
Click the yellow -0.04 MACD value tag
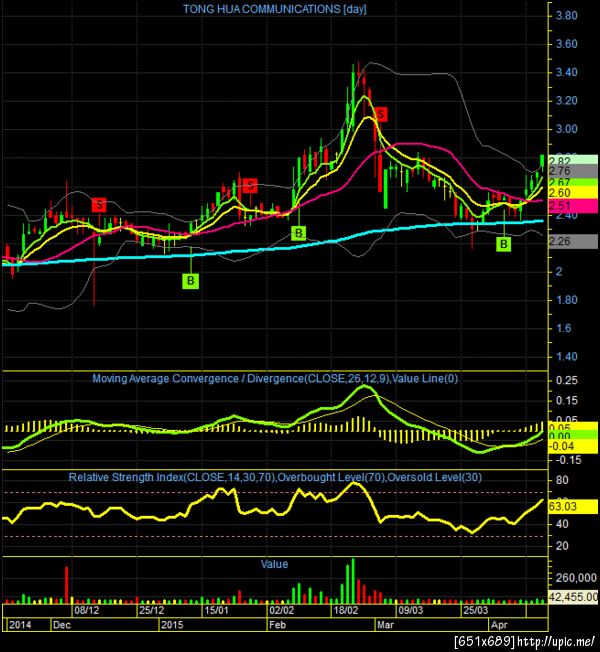click(573, 447)
